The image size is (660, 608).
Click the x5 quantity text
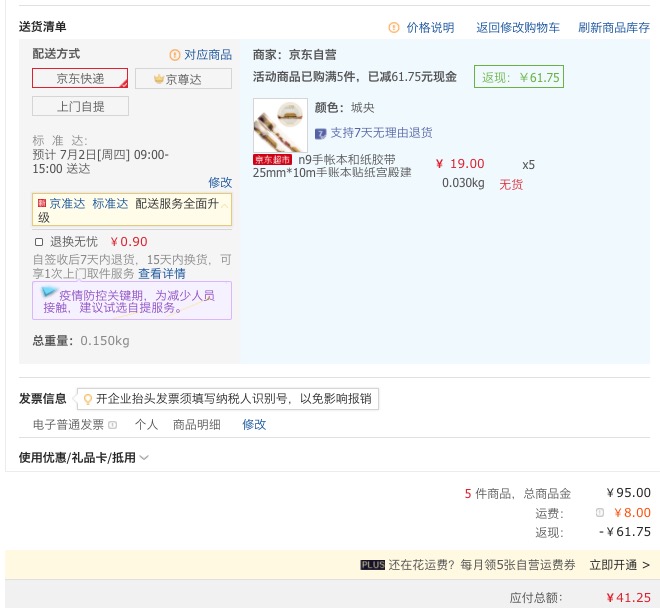tap(528, 165)
